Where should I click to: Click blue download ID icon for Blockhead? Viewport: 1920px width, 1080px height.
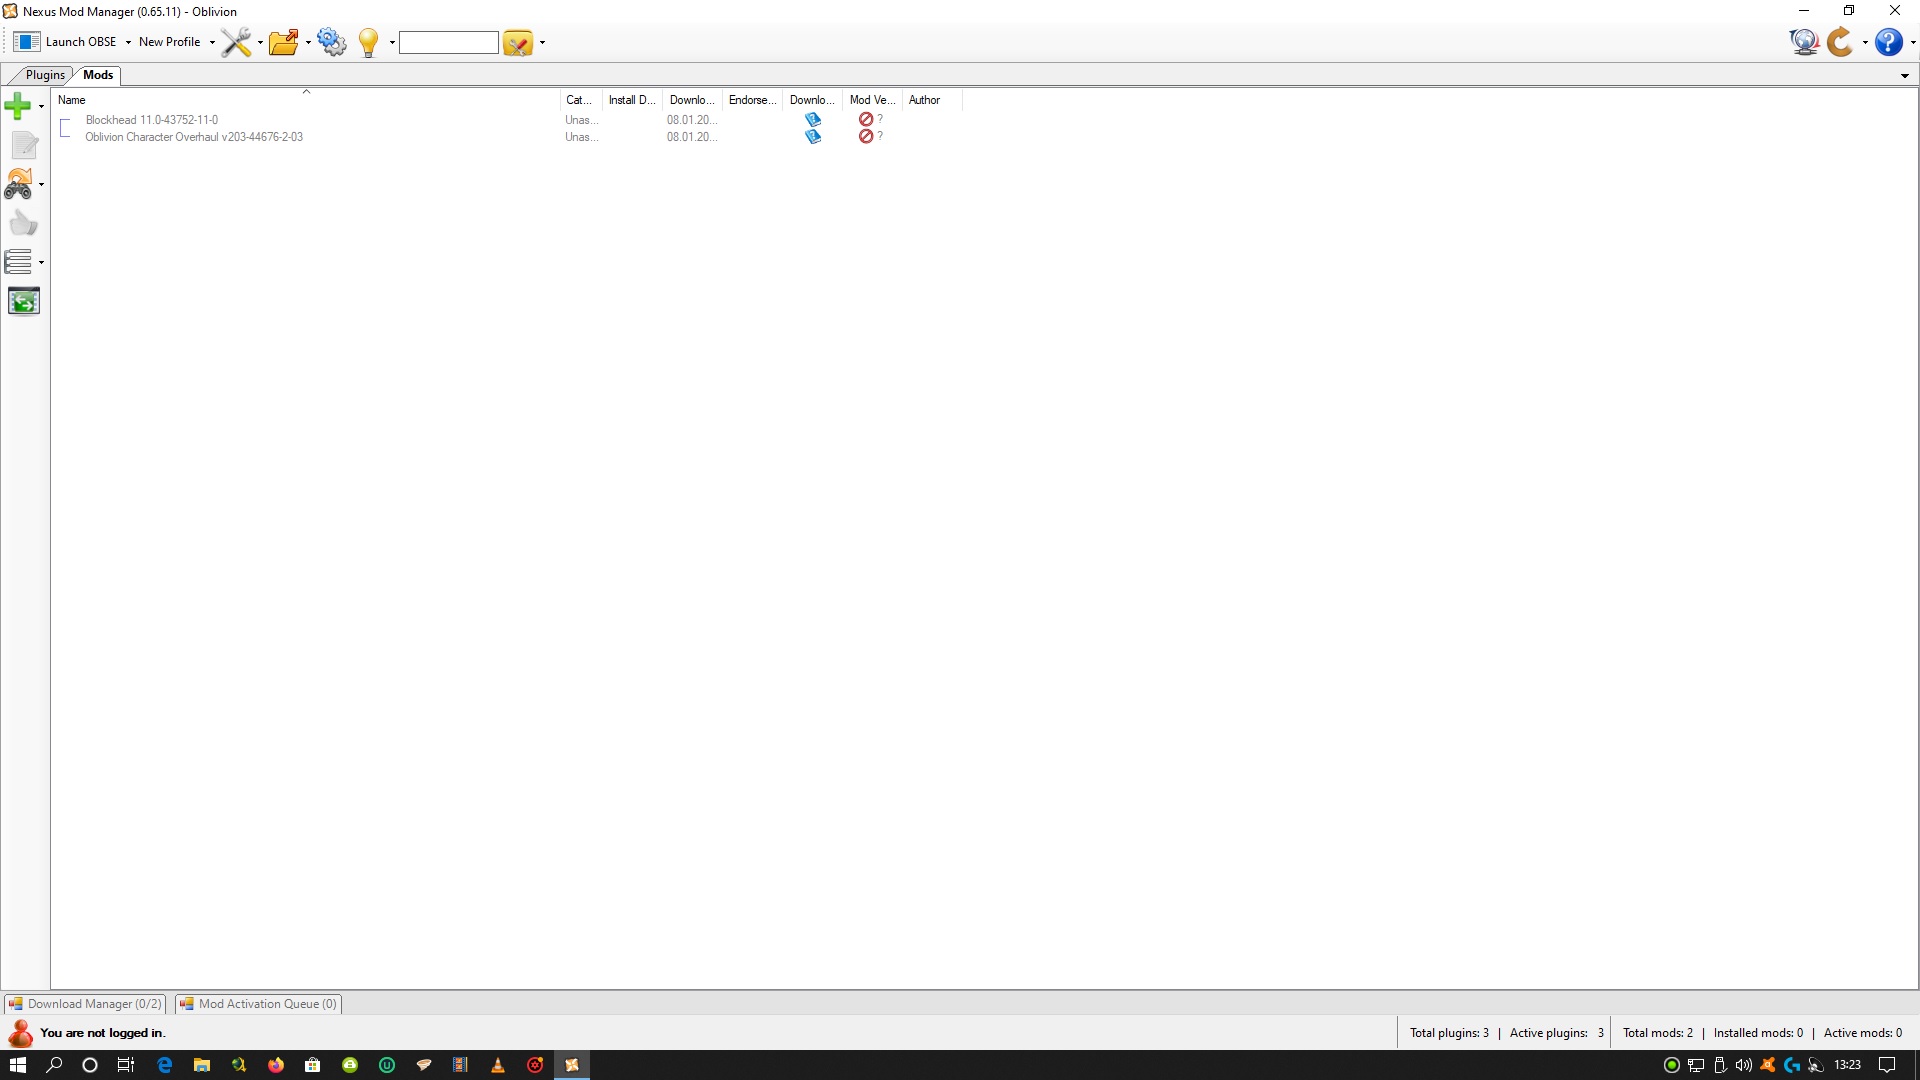pos(813,119)
